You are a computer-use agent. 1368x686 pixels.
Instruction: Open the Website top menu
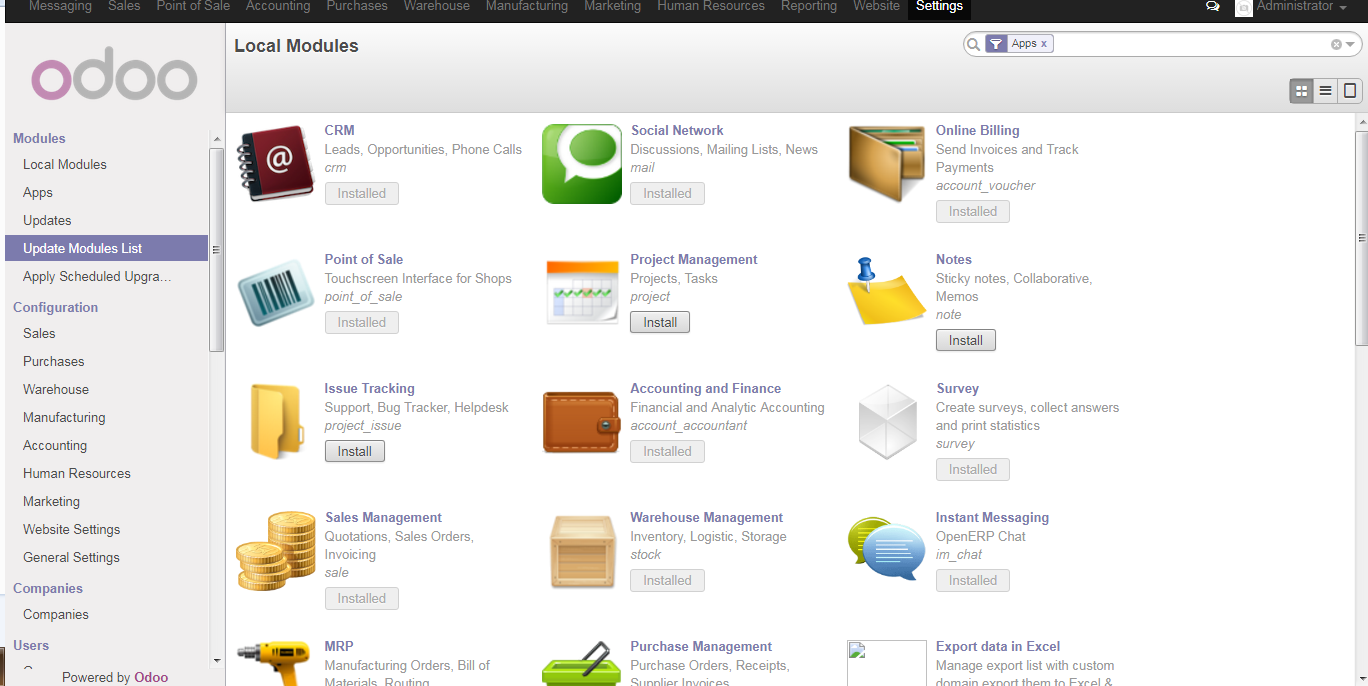pos(877,6)
